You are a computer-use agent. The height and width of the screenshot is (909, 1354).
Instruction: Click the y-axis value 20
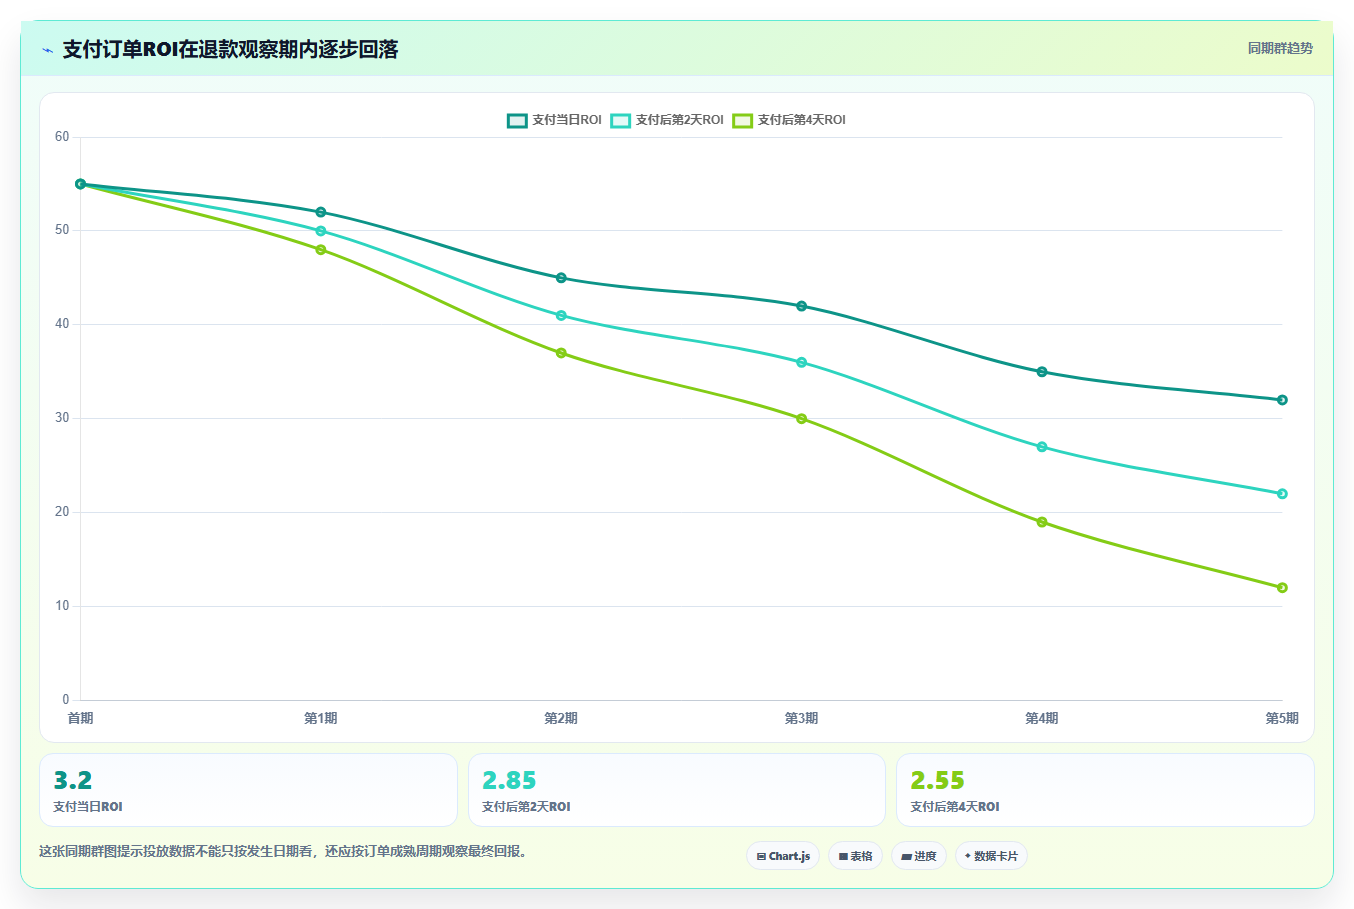tap(62, 512)
